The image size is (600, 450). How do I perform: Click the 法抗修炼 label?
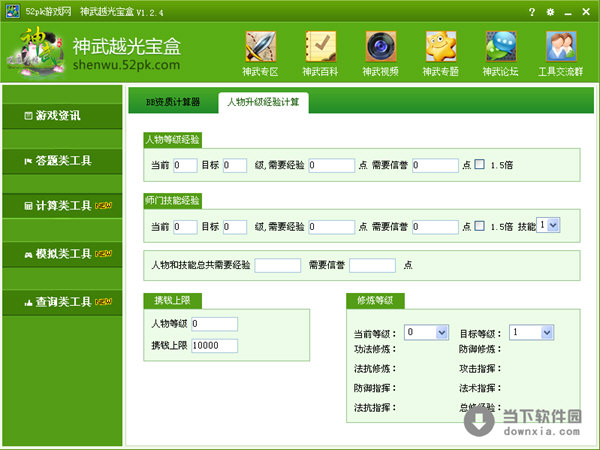pyautogui.click(x=375, y=369)
